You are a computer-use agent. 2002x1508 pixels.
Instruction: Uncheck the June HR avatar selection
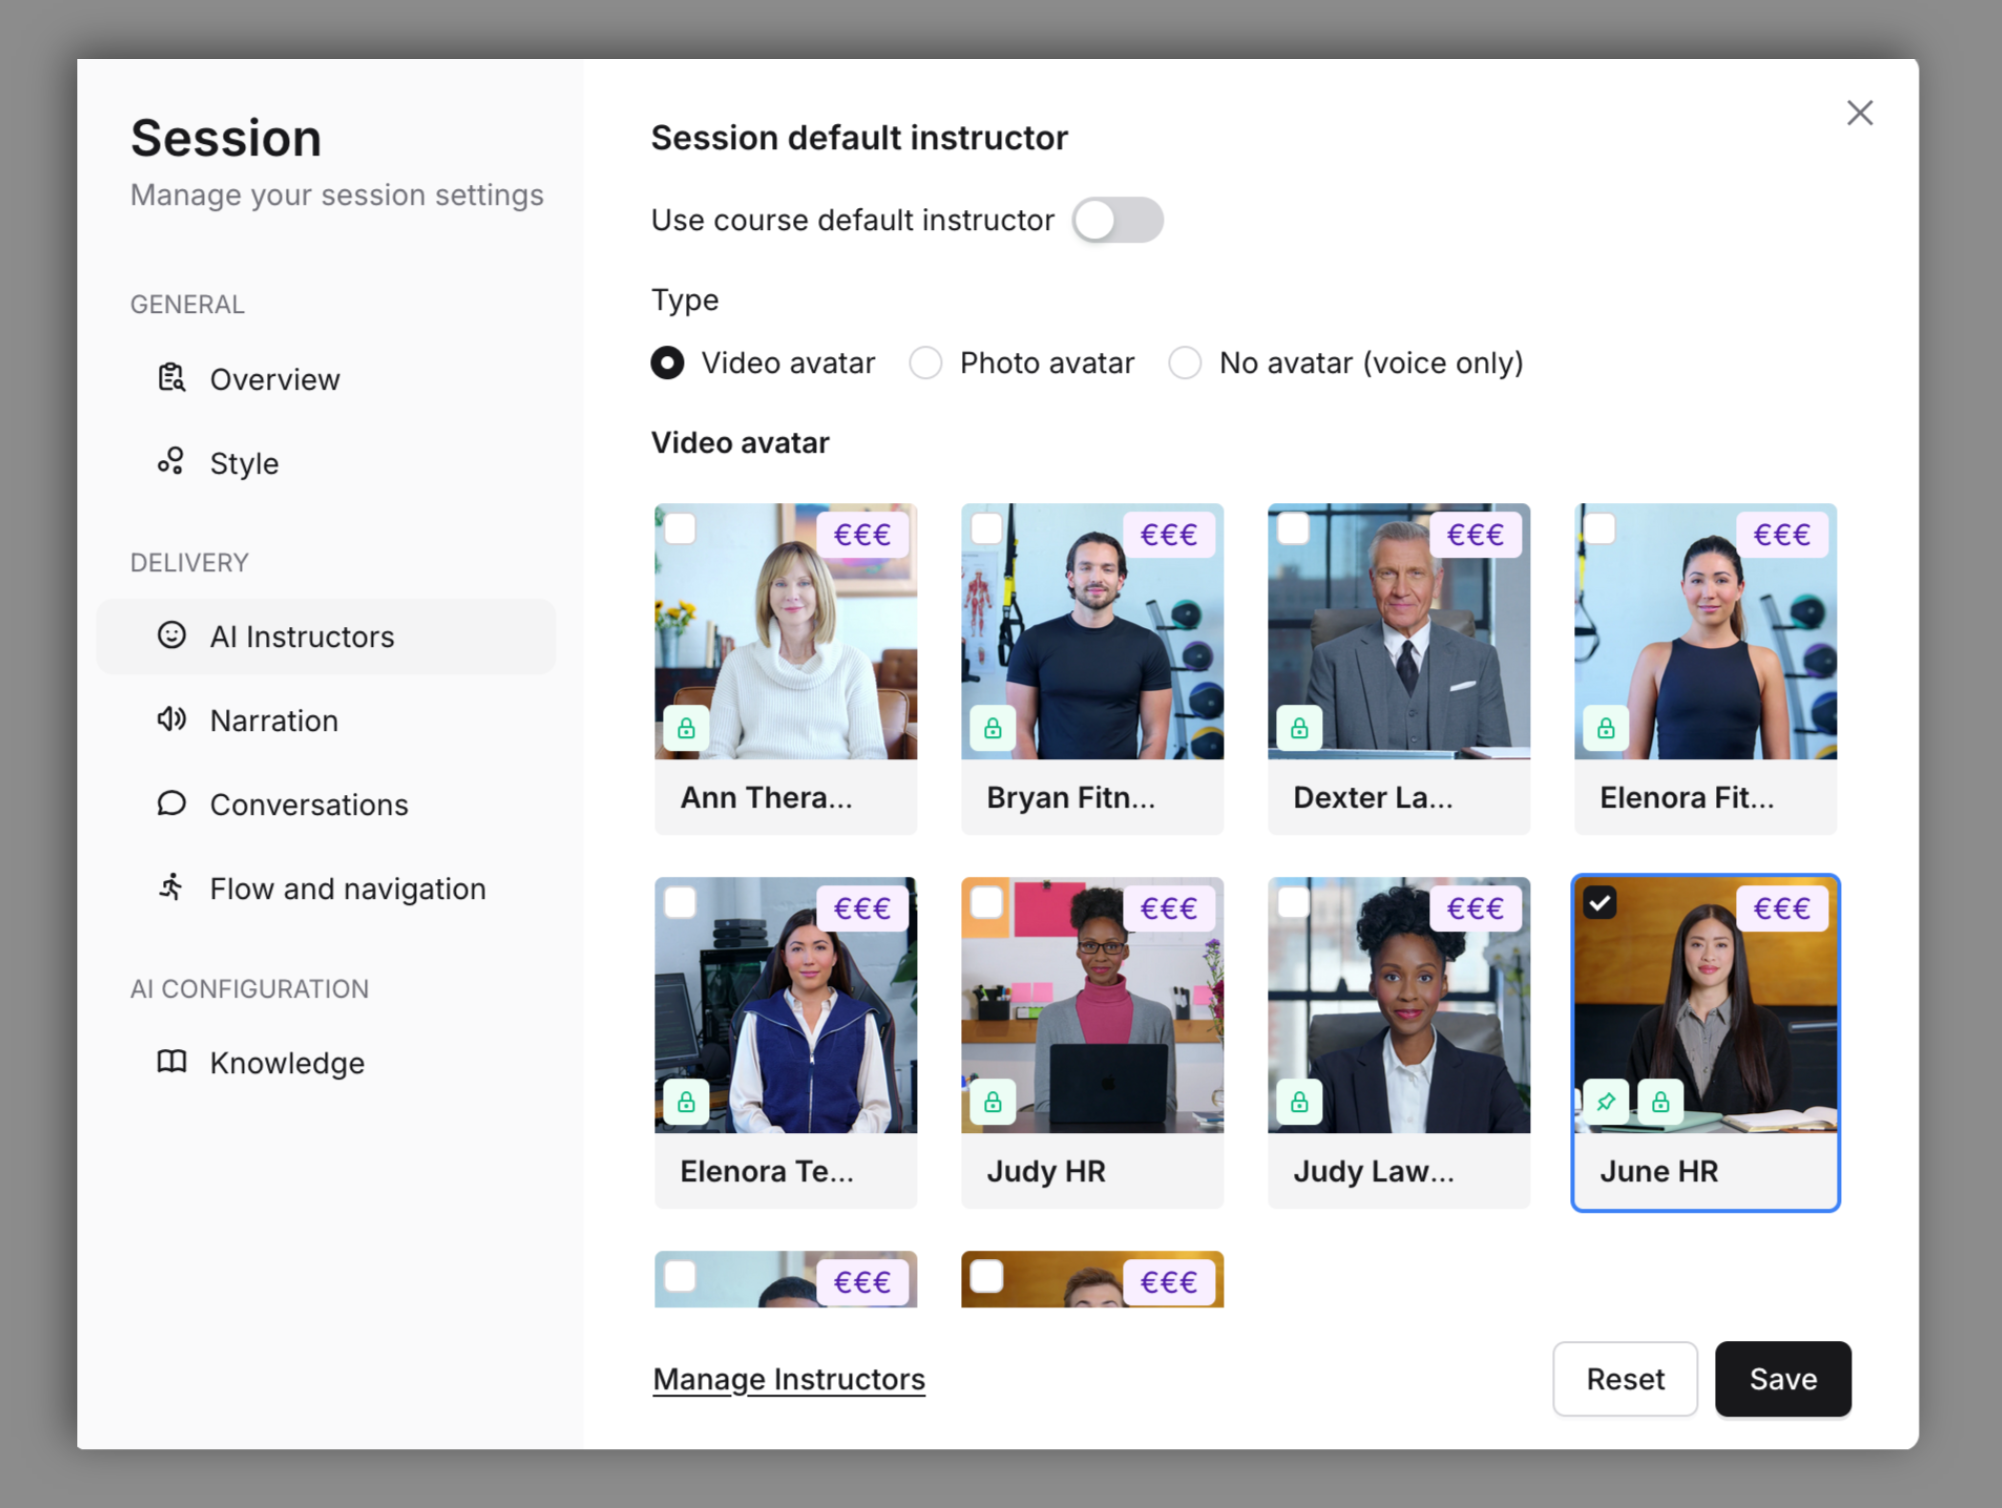[x=1600, y=901]
